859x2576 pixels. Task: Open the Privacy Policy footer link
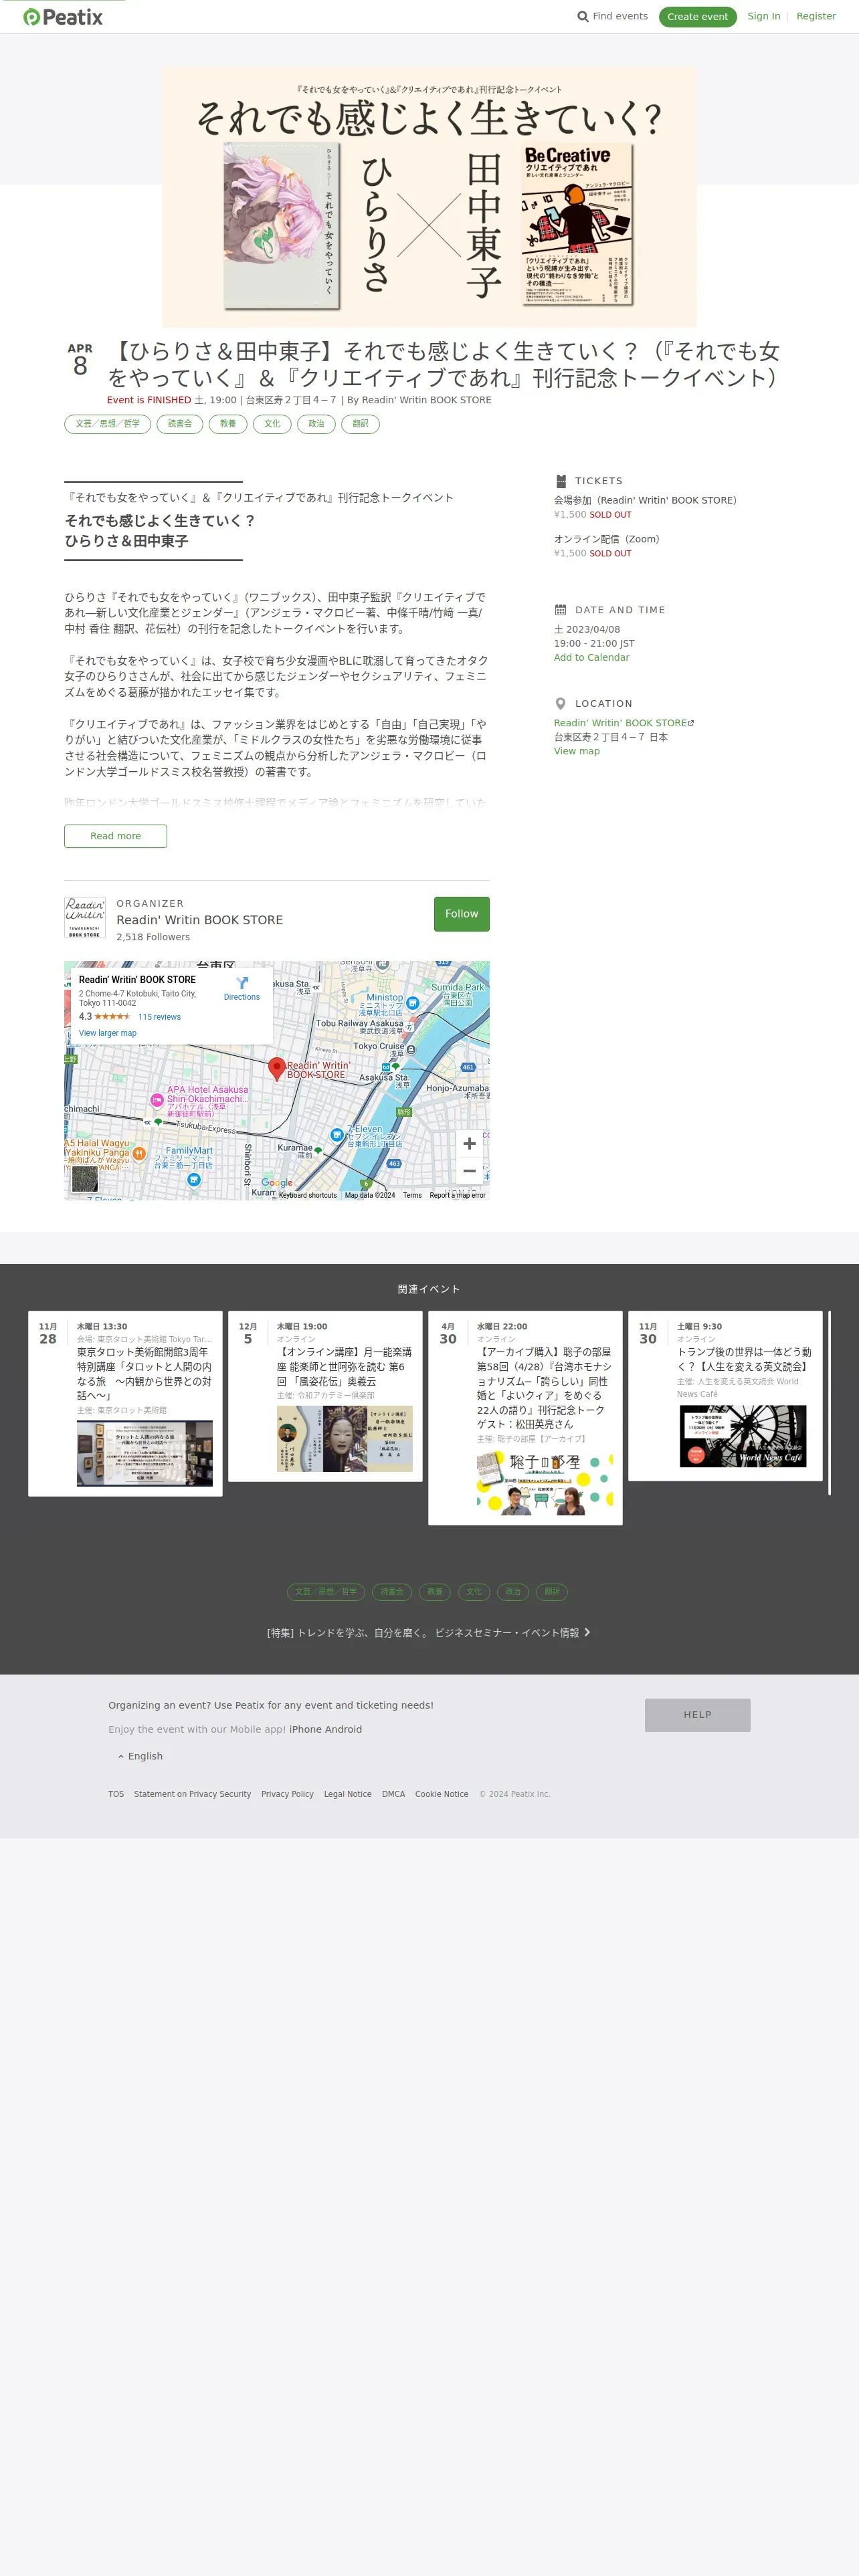tap(288, 1794)
